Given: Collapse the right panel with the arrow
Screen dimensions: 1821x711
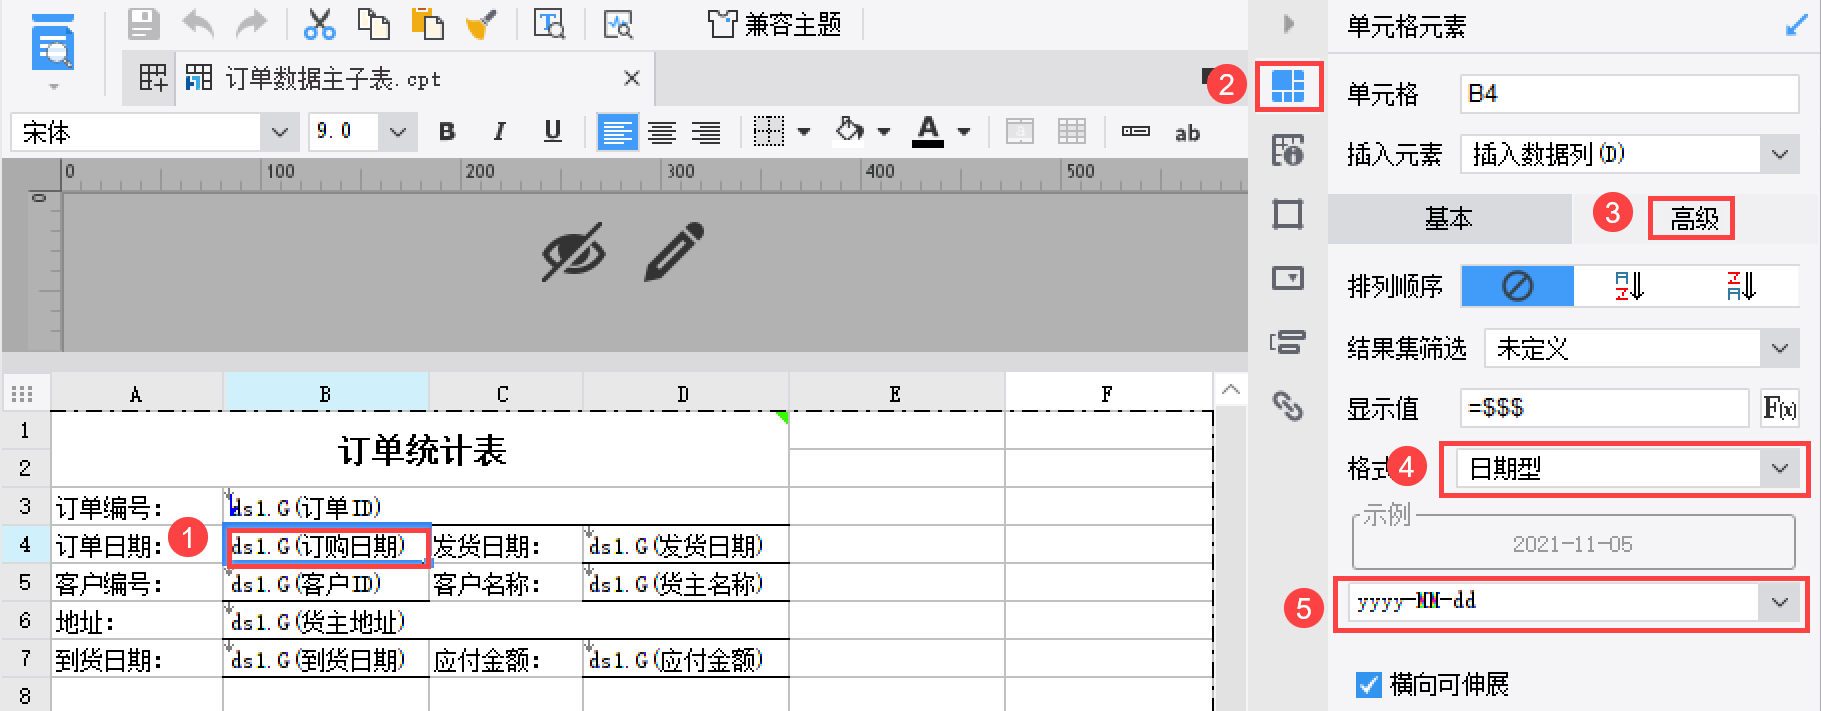Looking at the screenshot, I should click(1288, 23).
